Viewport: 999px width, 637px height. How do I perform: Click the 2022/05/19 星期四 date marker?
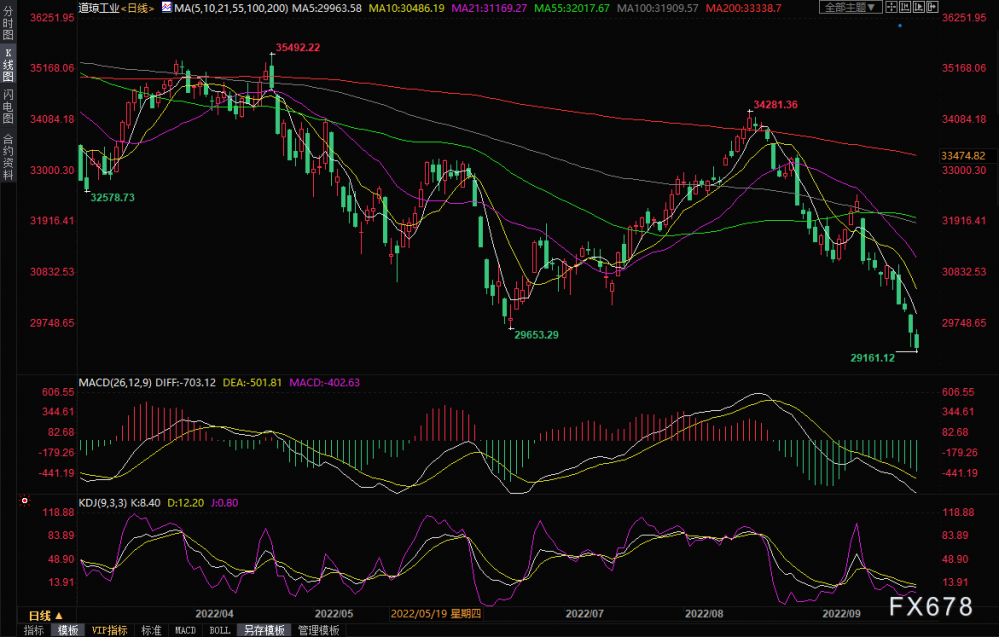(x=436, y=614)
